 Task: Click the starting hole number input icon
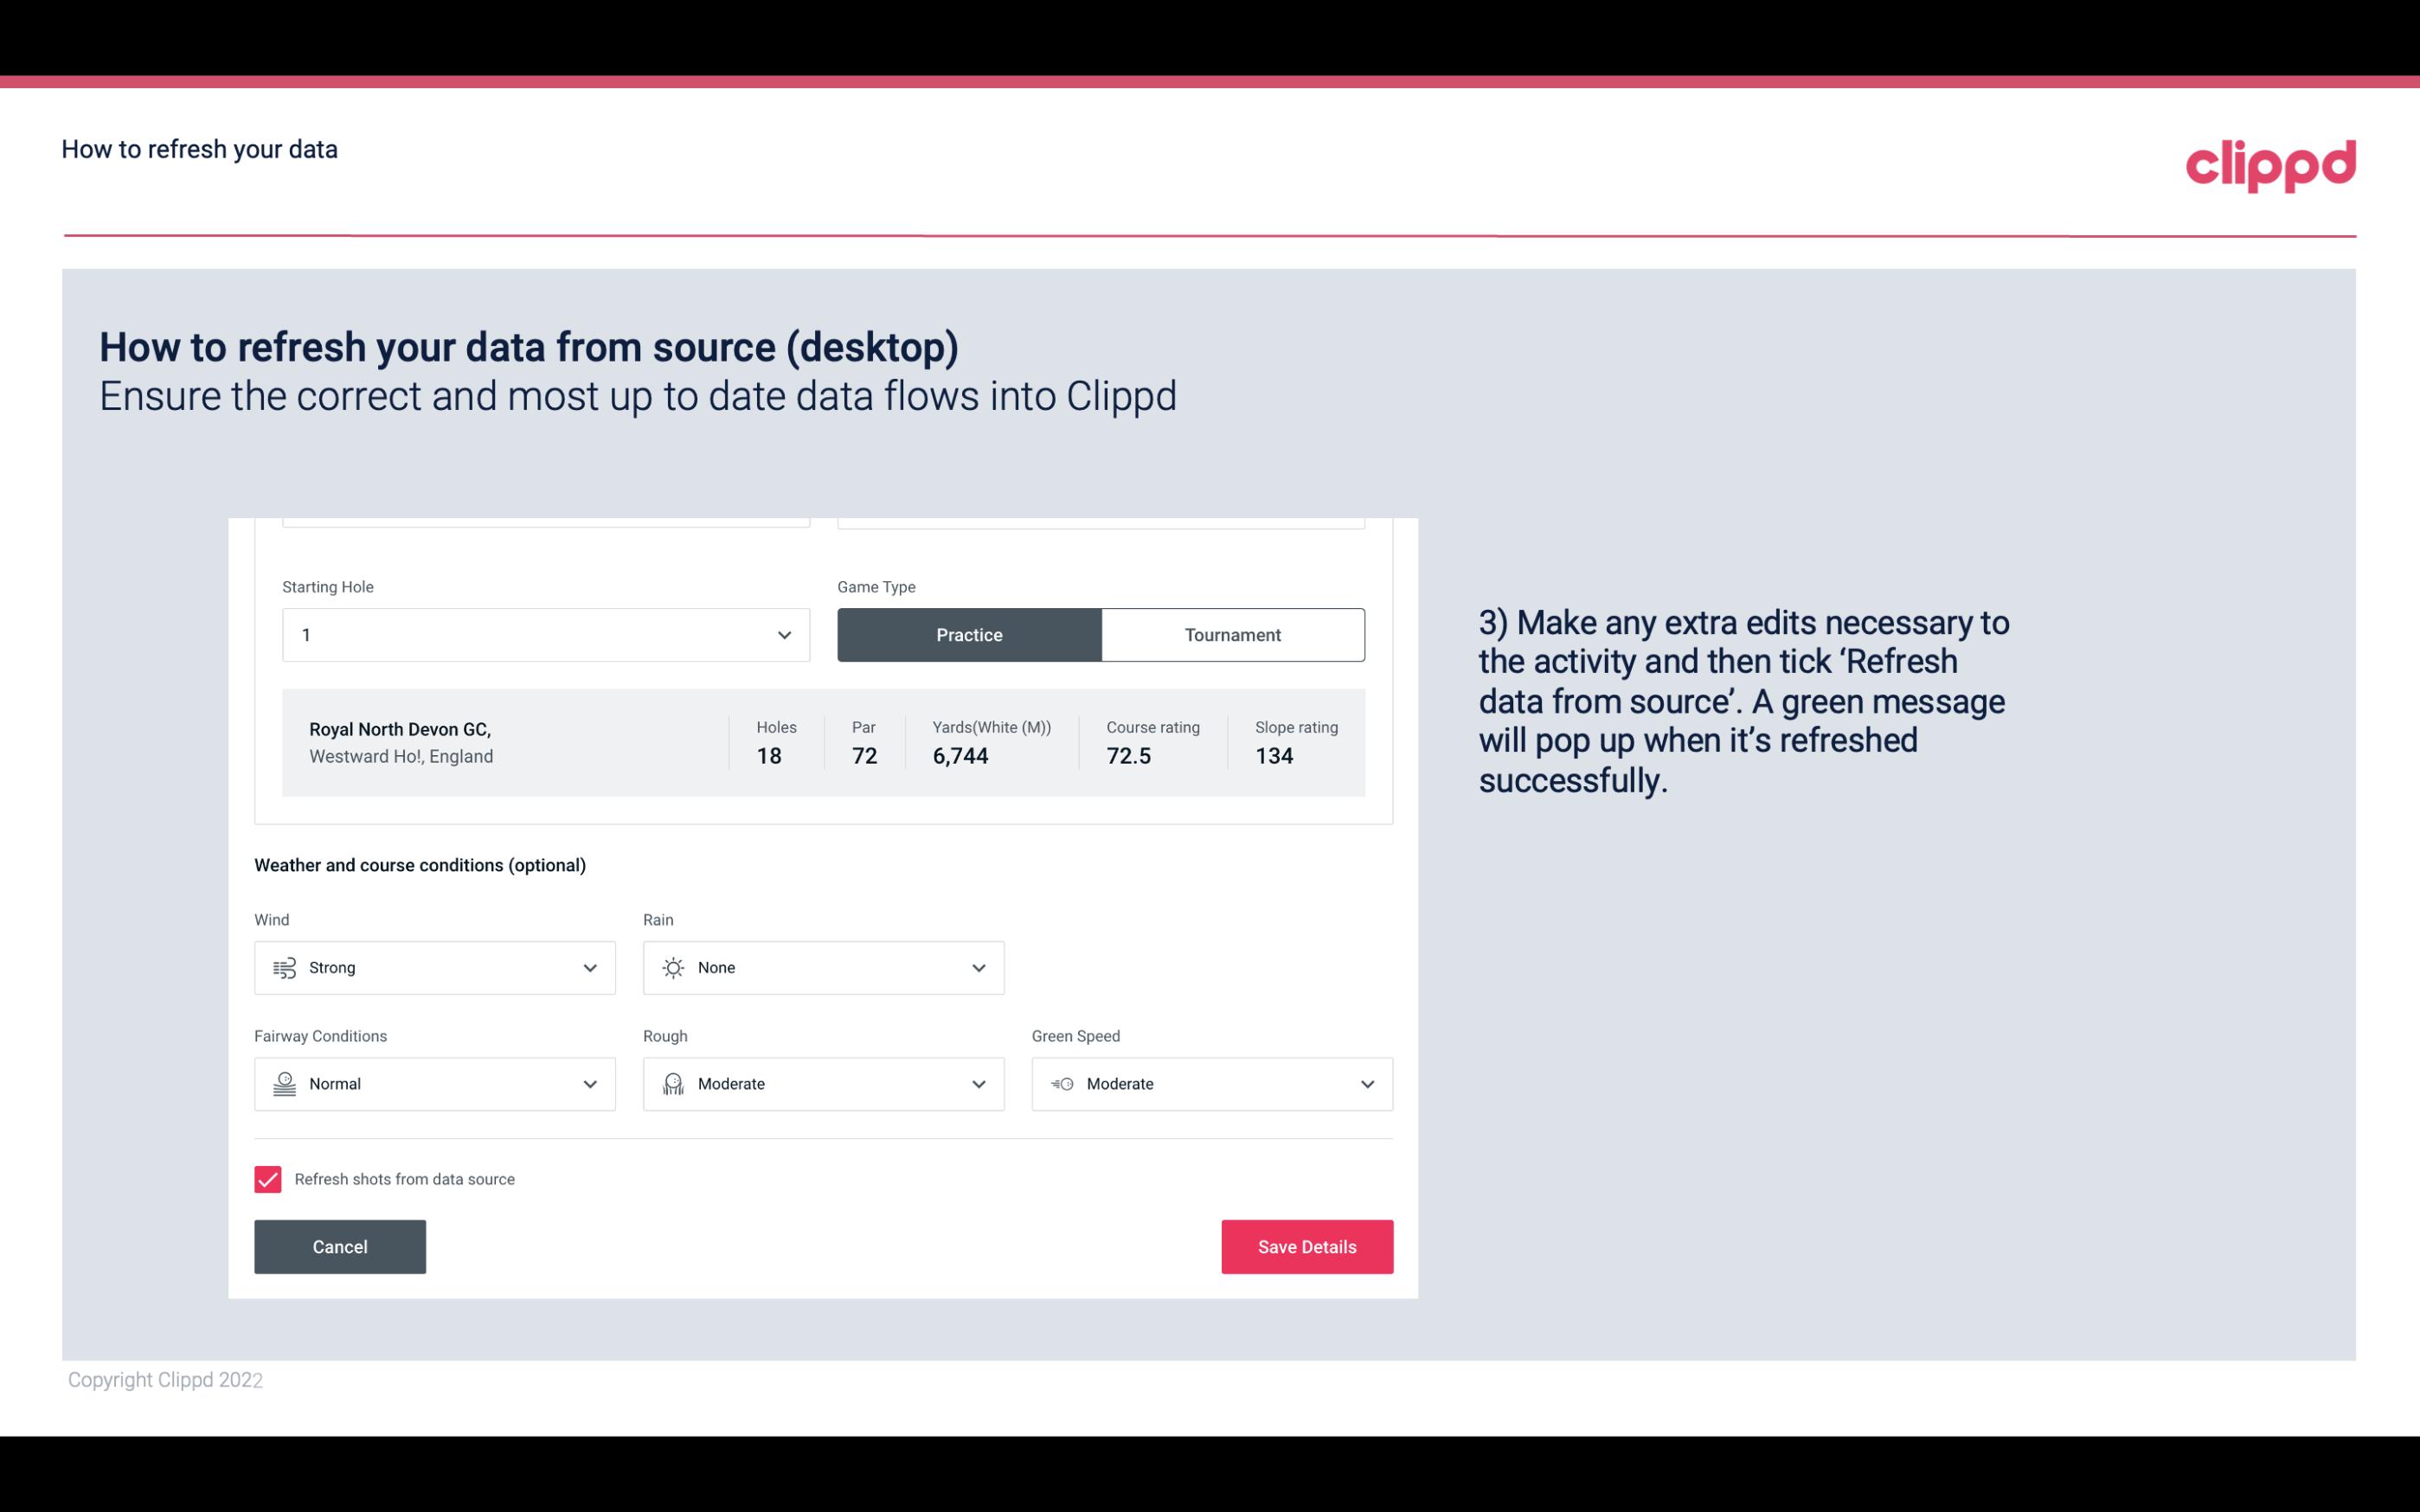point(782,634)
